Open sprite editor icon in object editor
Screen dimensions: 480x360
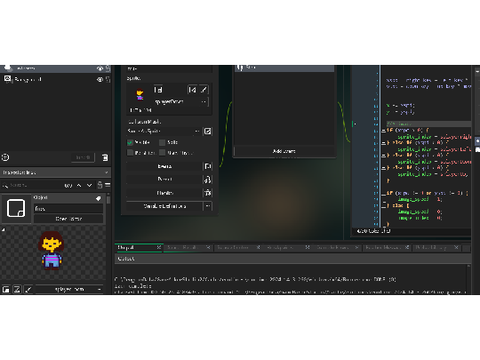click(x=192, y=90)
